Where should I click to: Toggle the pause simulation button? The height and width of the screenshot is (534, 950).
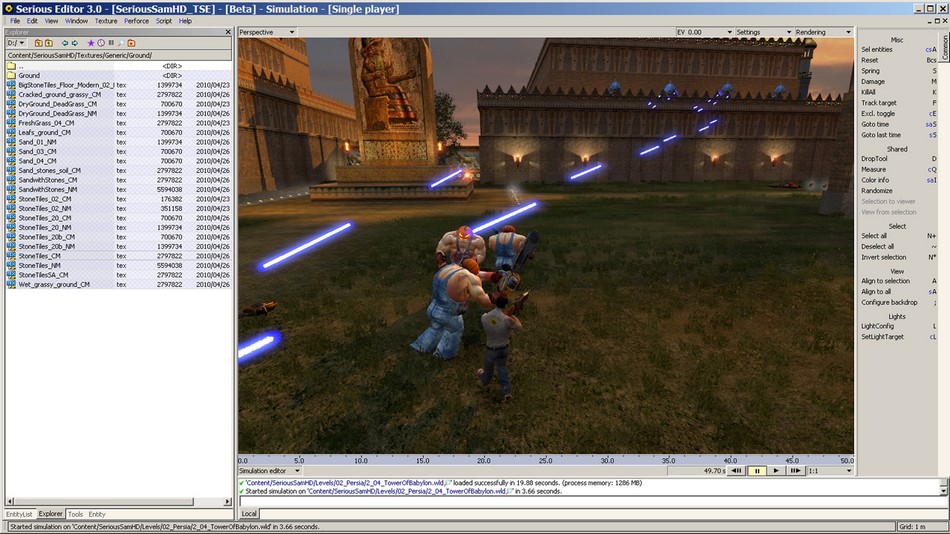756,470
